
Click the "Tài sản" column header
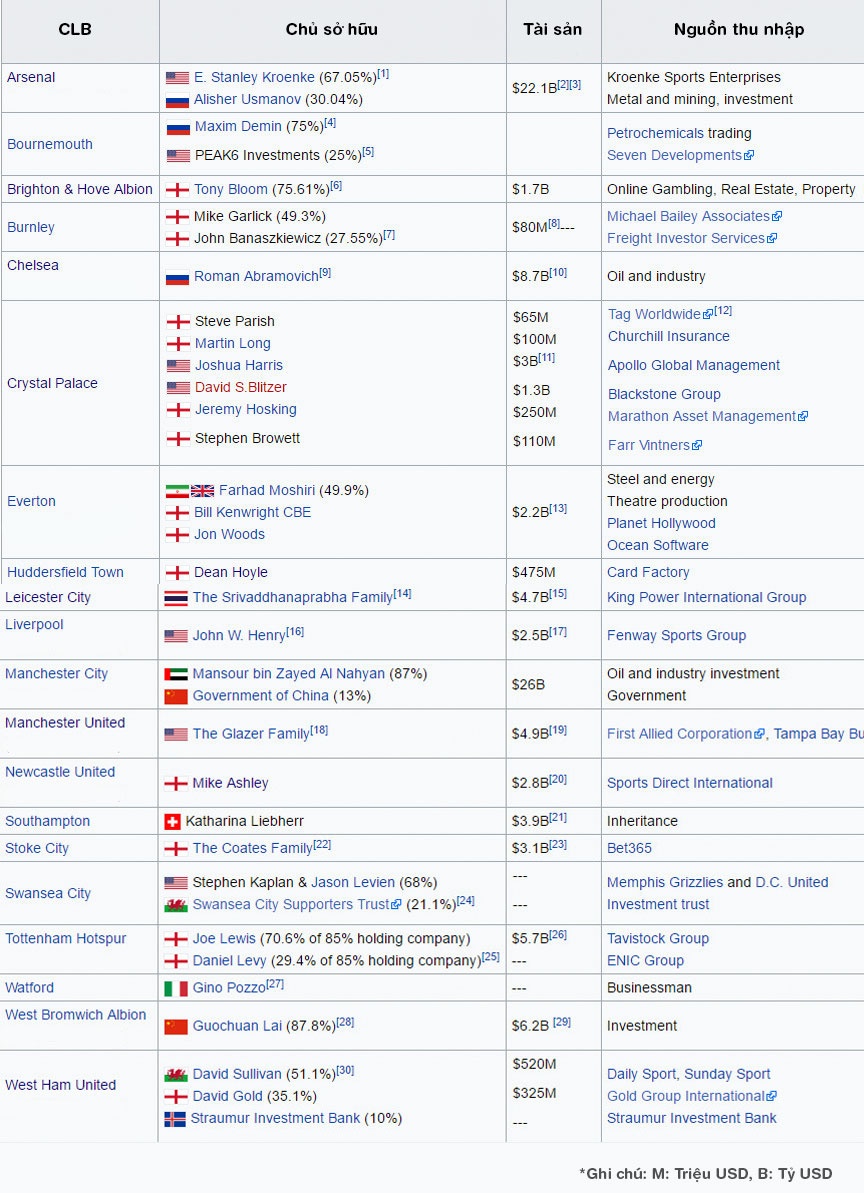[x=552, y=29]
